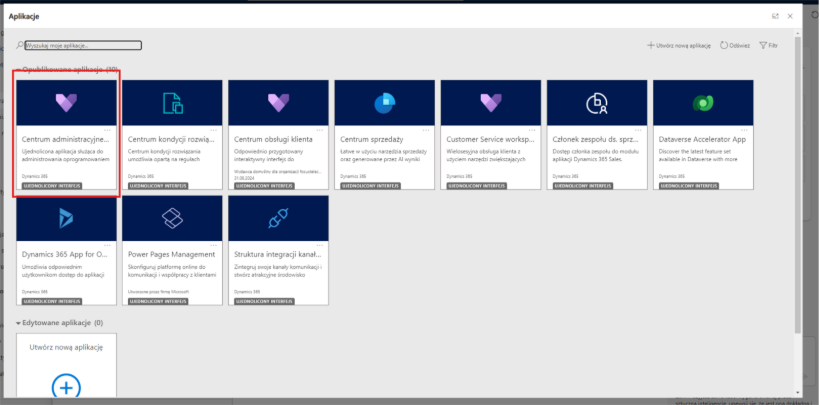Focus the Wyszukaj moje aplikacje search field
Image resolution: width=820 pixels, height=405 pixels.
click(83, 46)
